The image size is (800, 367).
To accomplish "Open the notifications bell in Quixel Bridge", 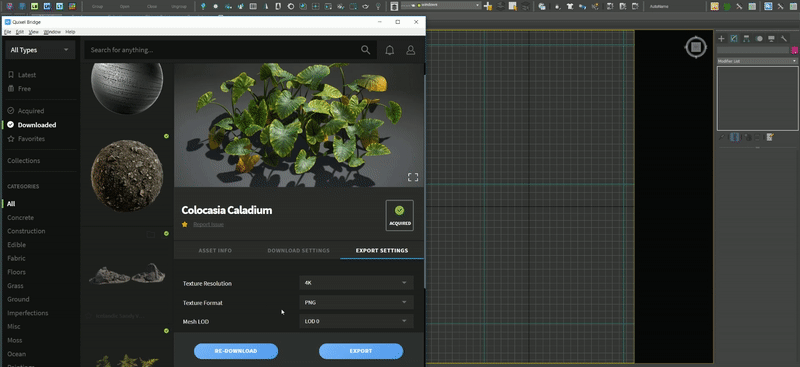I will click(x=389, y=50).
